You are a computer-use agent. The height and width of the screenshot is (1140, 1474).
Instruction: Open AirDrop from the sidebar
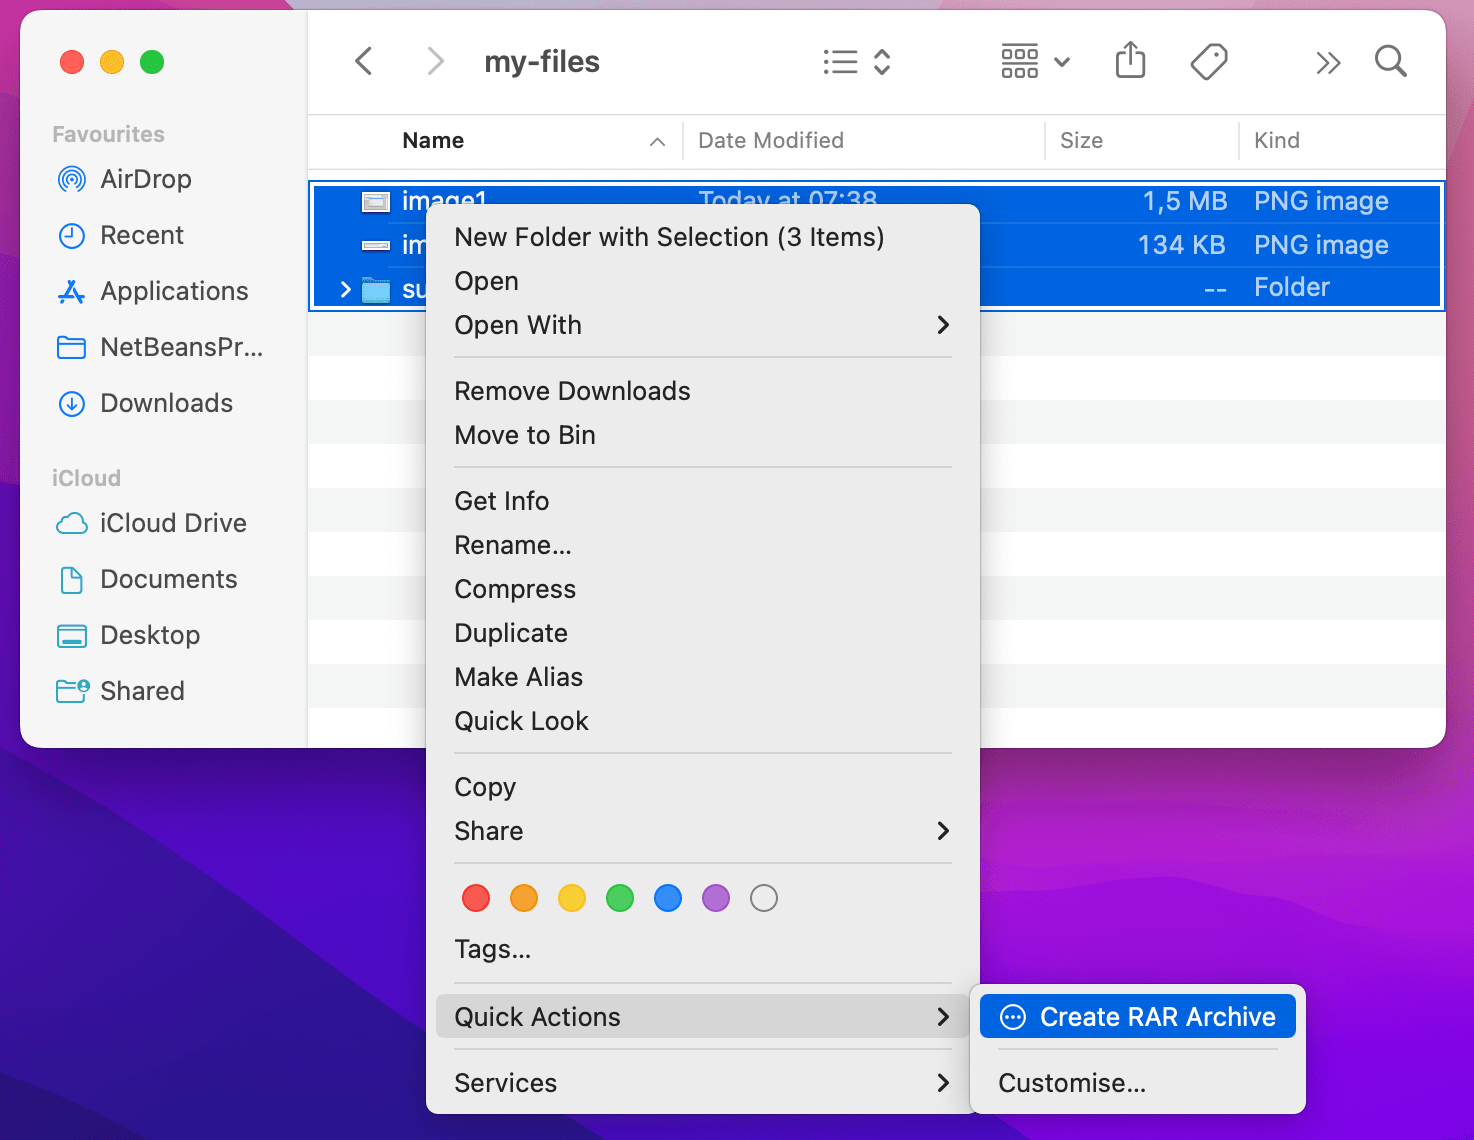145,179
